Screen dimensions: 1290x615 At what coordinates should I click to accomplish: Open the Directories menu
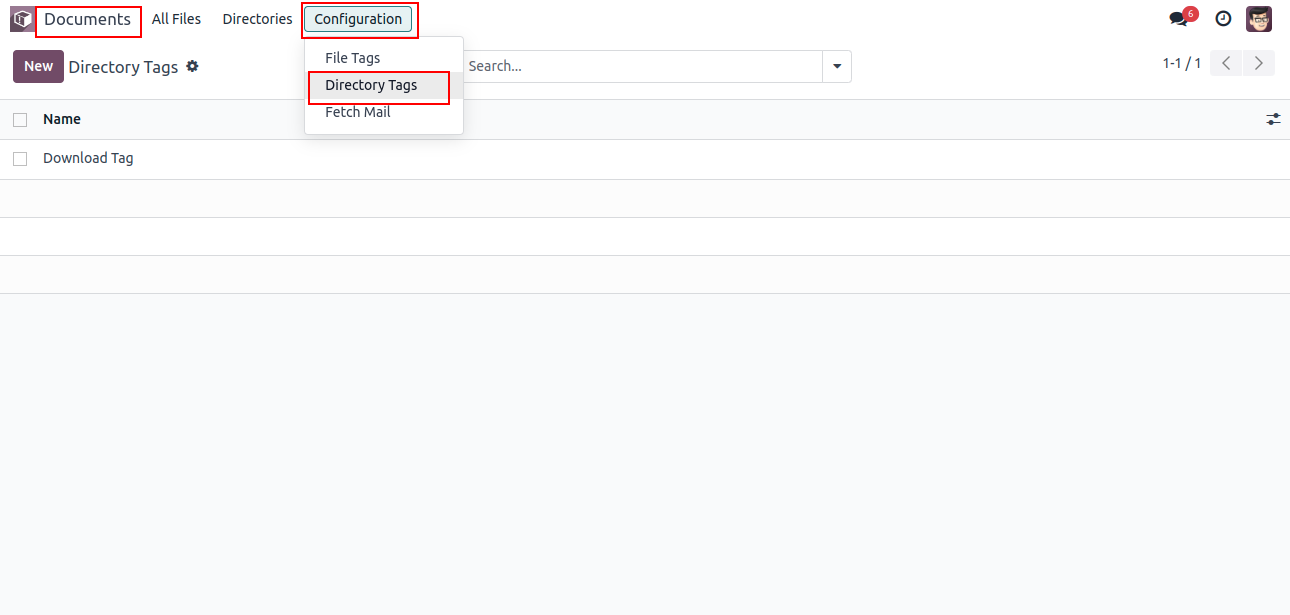pyautogui.click(x=257, y=19)
